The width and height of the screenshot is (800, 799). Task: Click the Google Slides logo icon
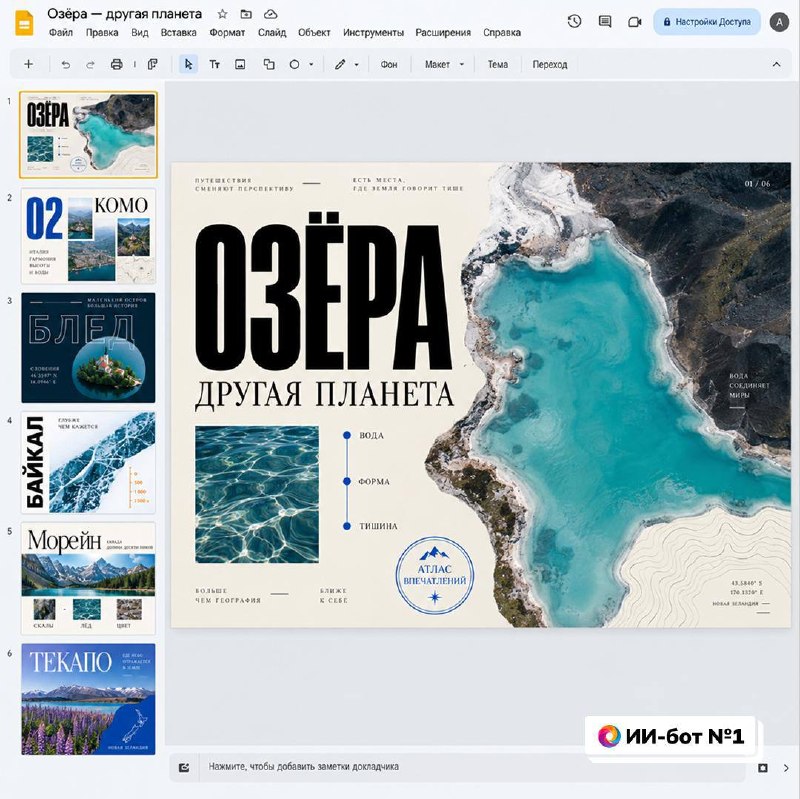(x=24, y=23)
